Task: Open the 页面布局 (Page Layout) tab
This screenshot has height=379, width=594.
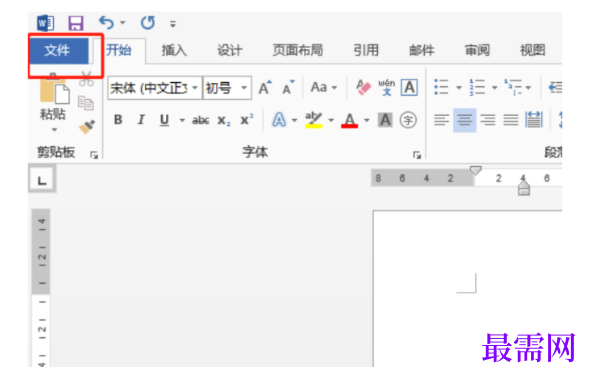Action: 298,50
